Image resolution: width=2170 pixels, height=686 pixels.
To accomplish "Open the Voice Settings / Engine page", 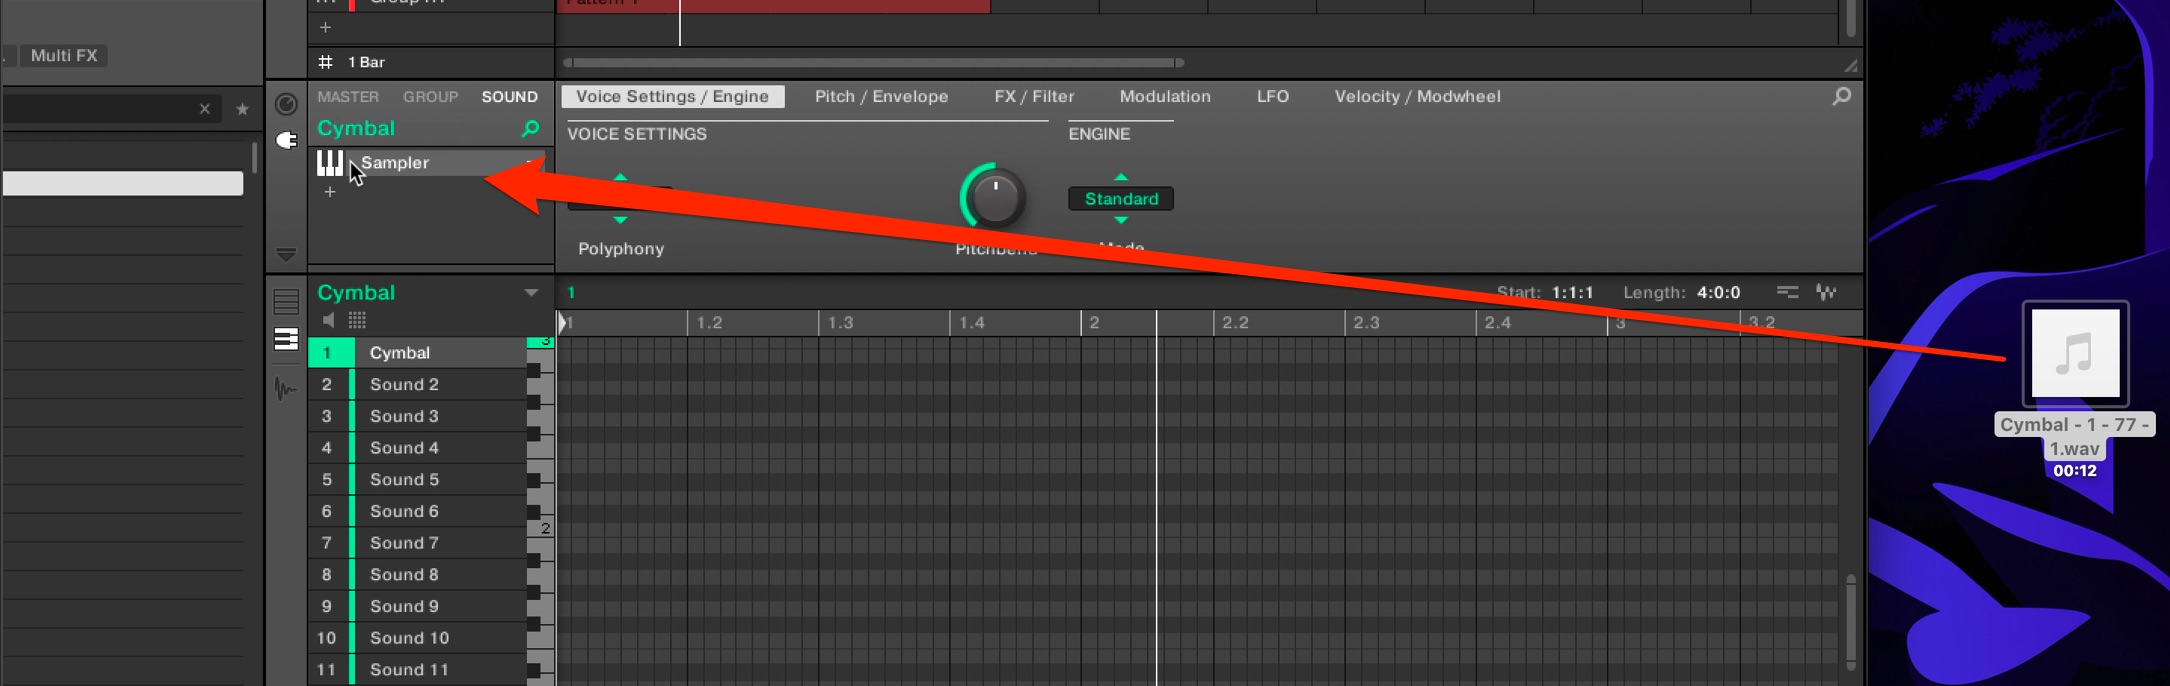I will [672, 96].
